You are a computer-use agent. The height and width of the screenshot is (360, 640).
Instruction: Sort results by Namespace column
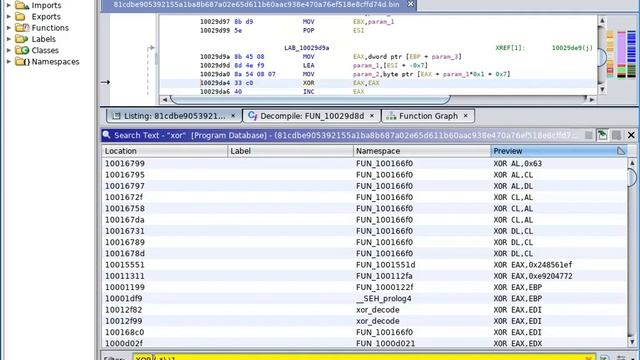(x=422, y=151)
